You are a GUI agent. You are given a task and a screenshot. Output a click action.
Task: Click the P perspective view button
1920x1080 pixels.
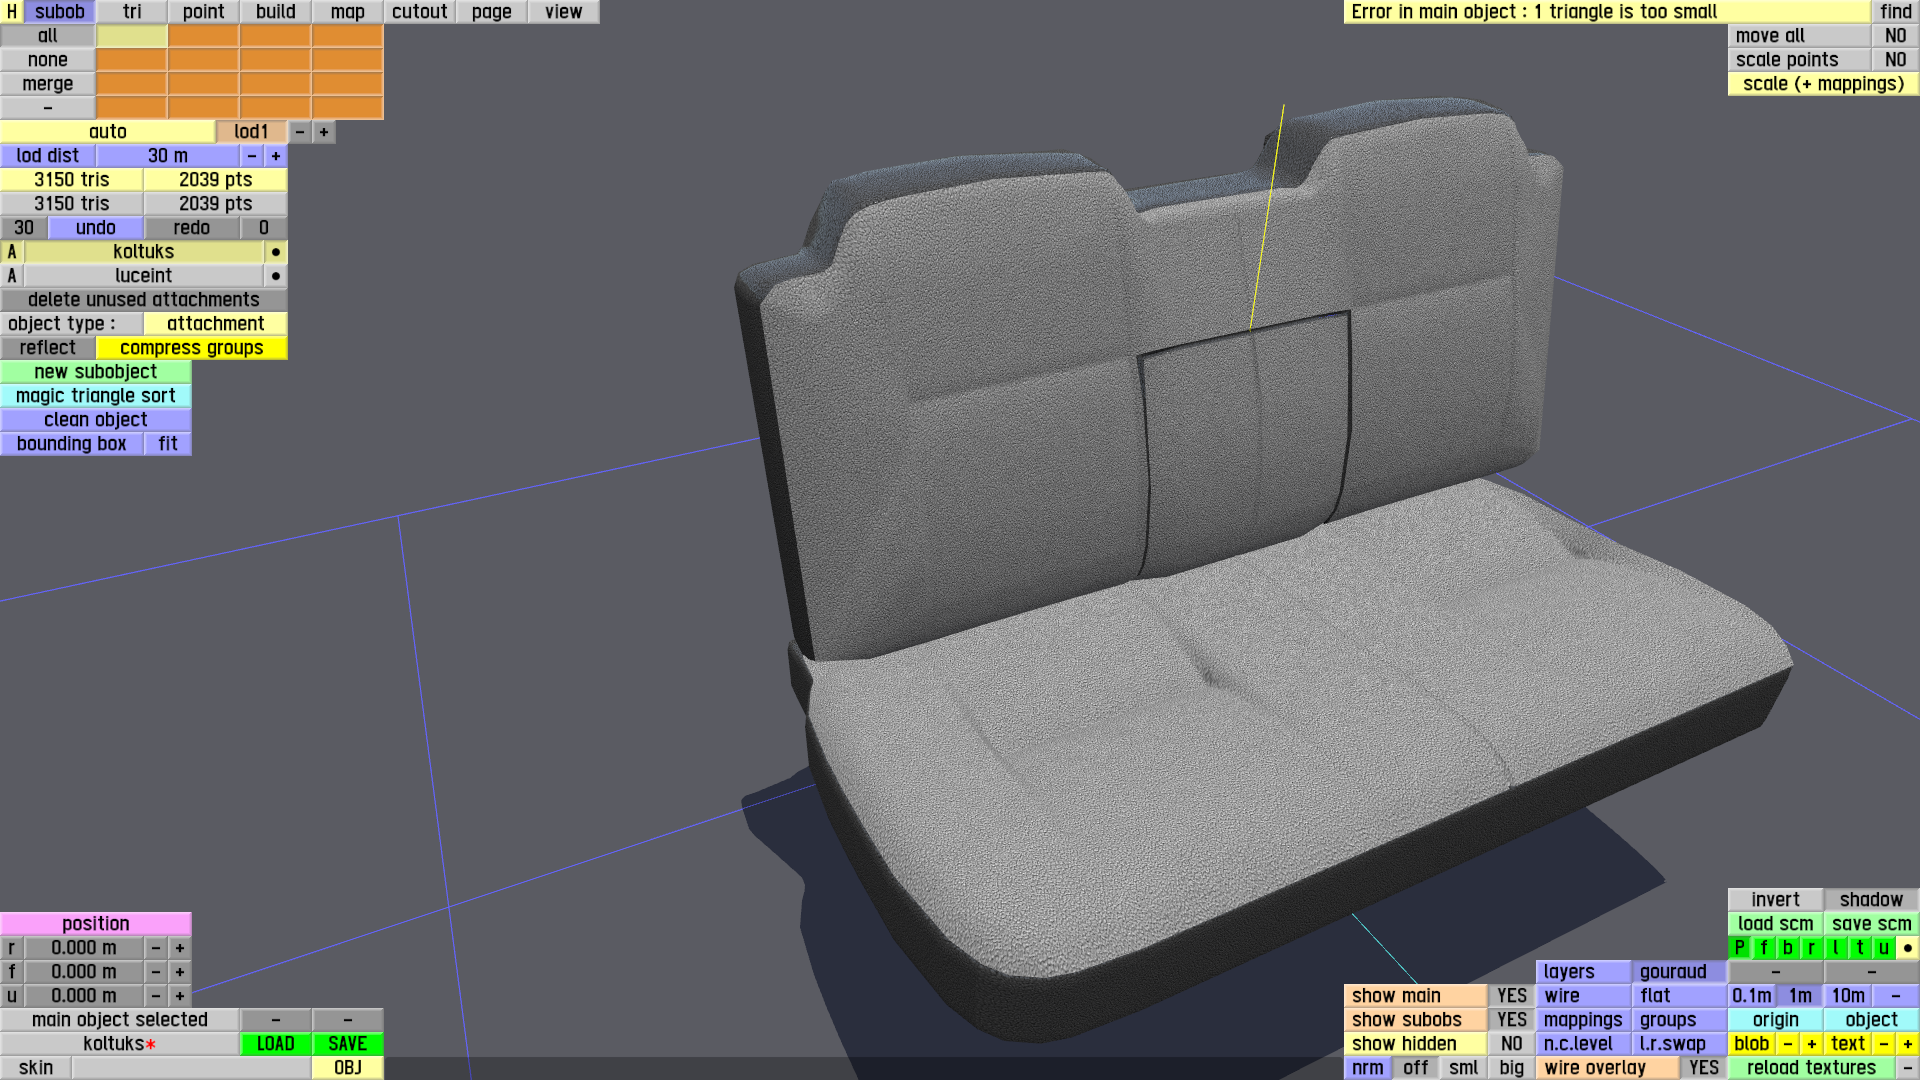pos(1739,947)
